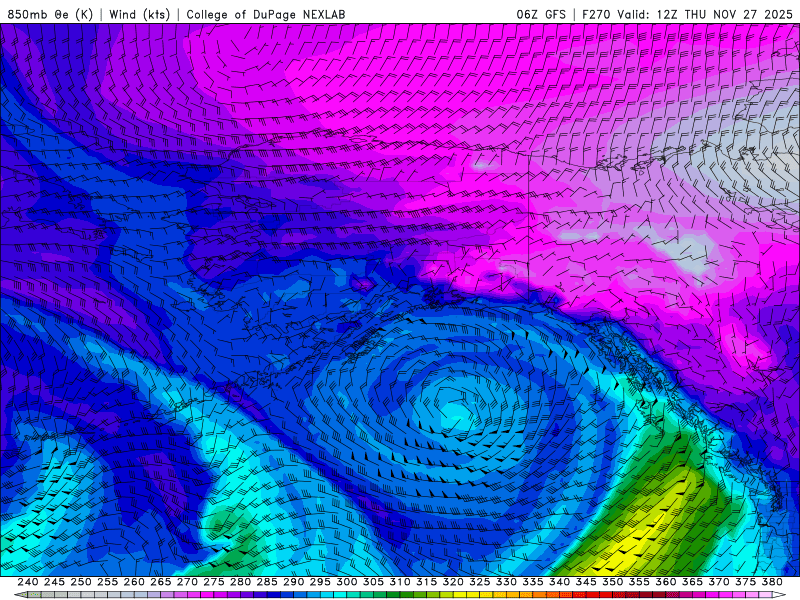Click the 260 color scale value

pos(134,582)
